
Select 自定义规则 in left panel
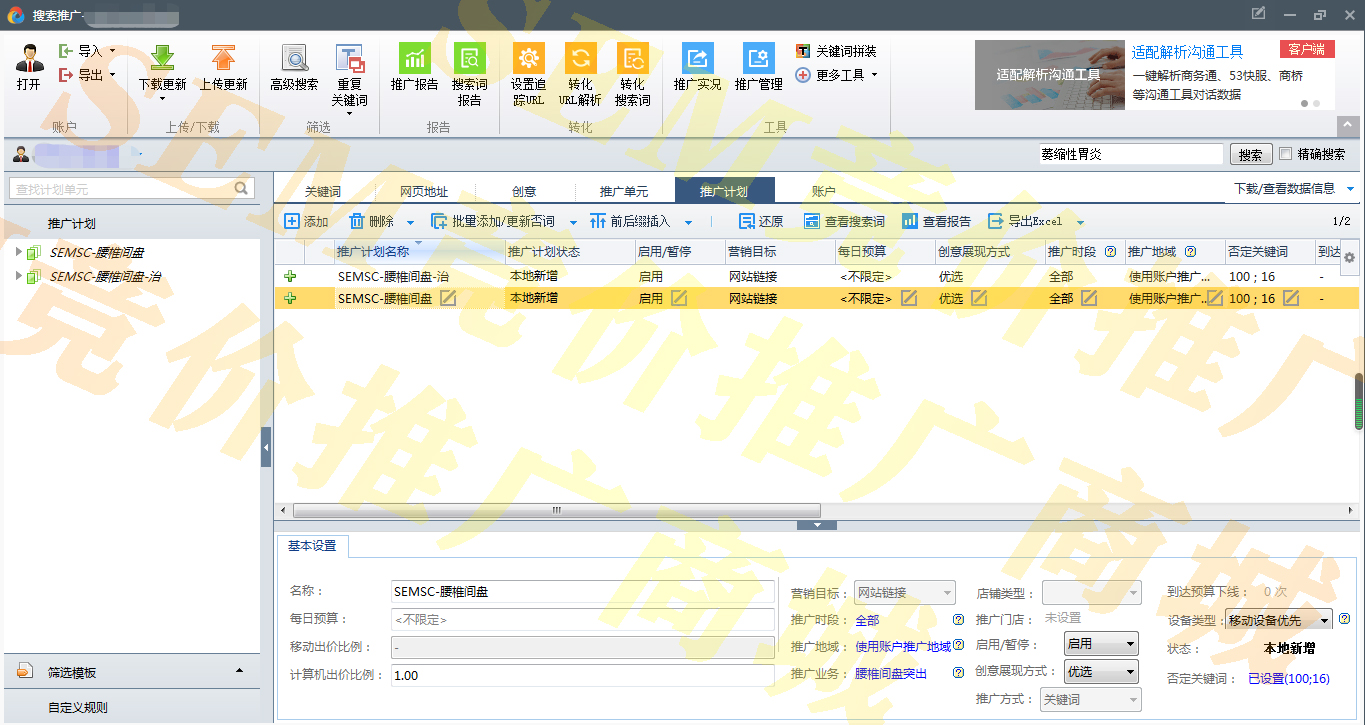(78, 707)
